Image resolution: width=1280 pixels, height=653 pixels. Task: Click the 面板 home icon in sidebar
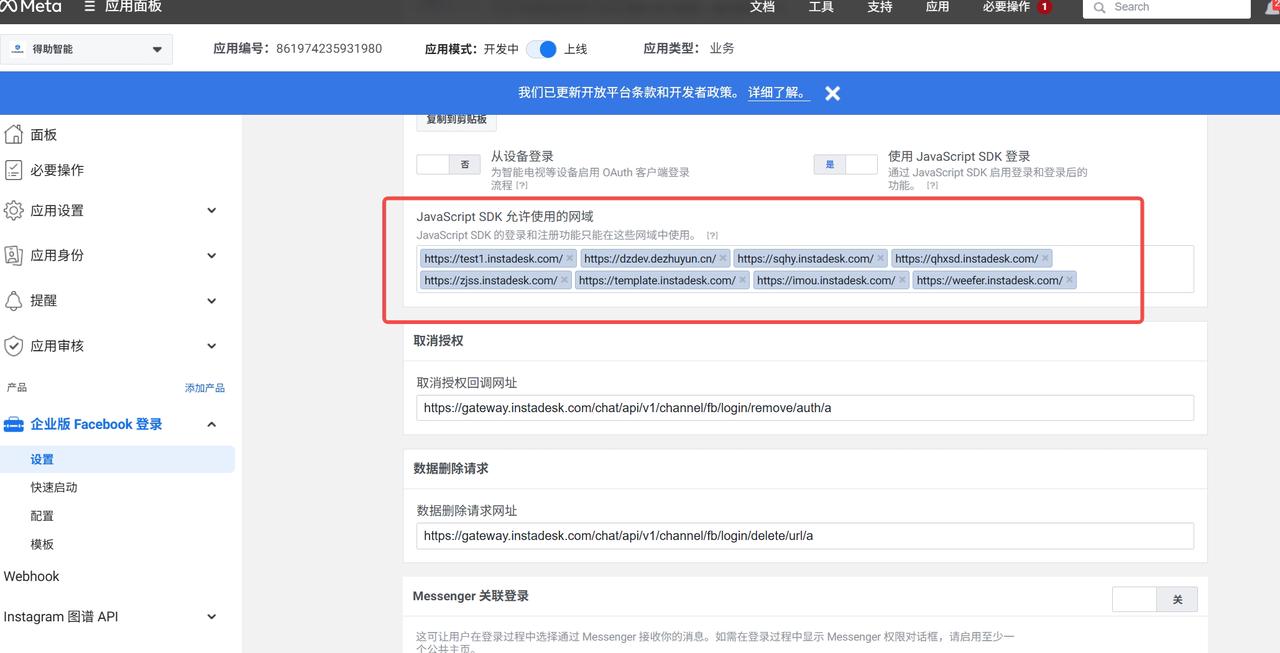(x=14, y=134)
